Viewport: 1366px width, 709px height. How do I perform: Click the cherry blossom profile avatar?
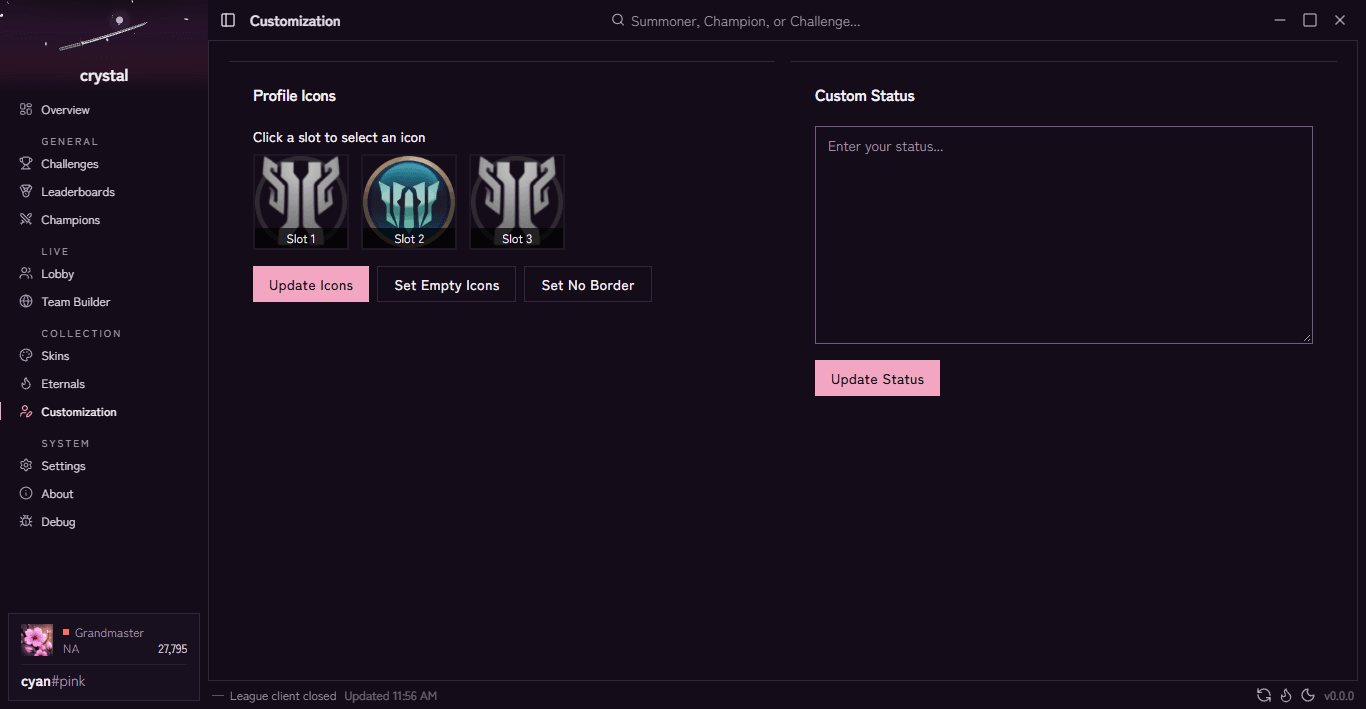37,640
